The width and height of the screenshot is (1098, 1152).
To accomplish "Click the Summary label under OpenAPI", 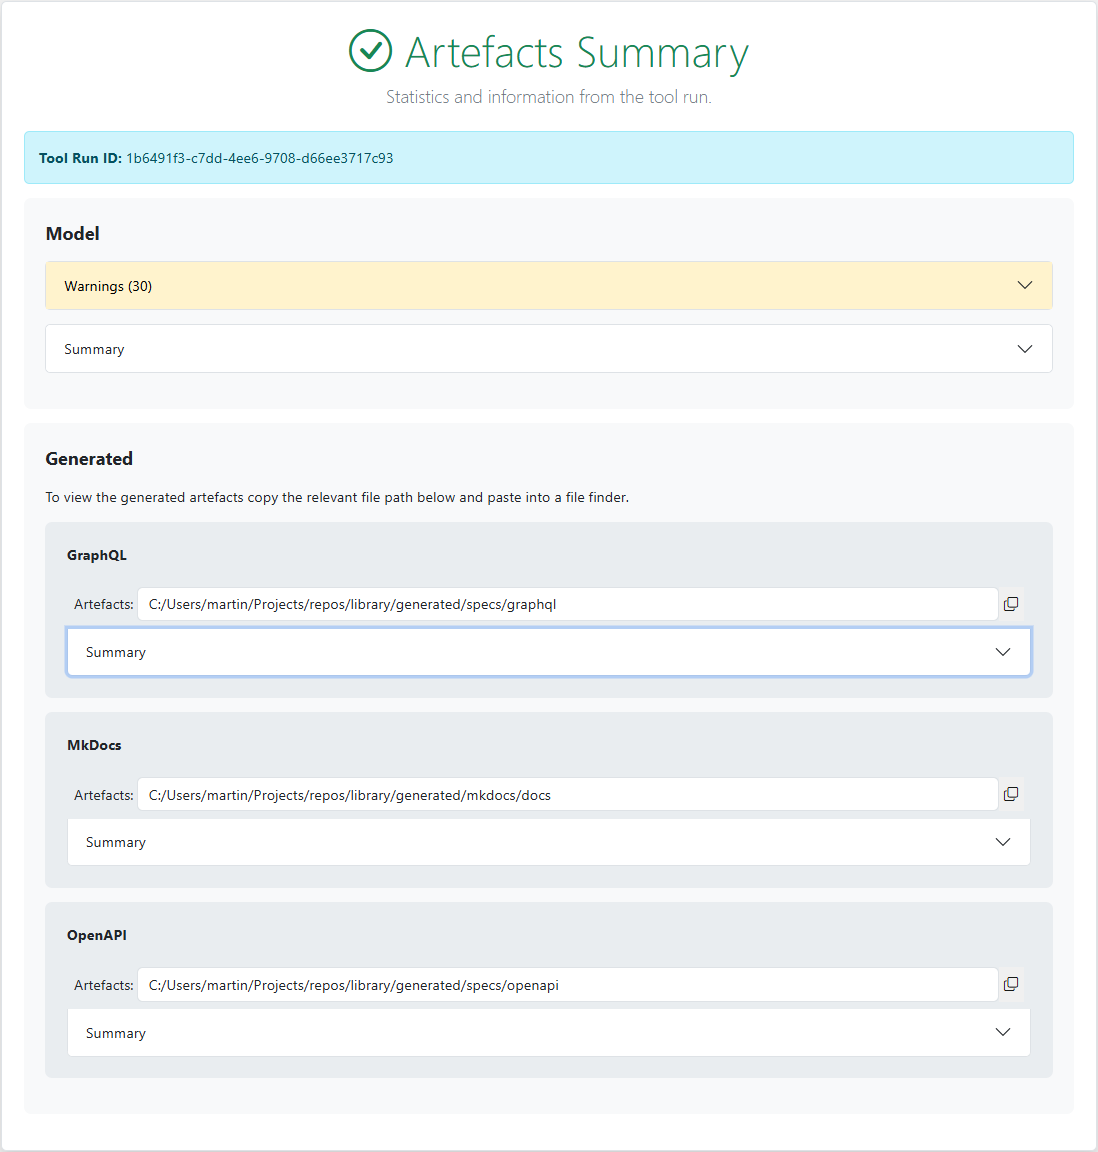I will pyautogui.click(x=116, y=1033).
